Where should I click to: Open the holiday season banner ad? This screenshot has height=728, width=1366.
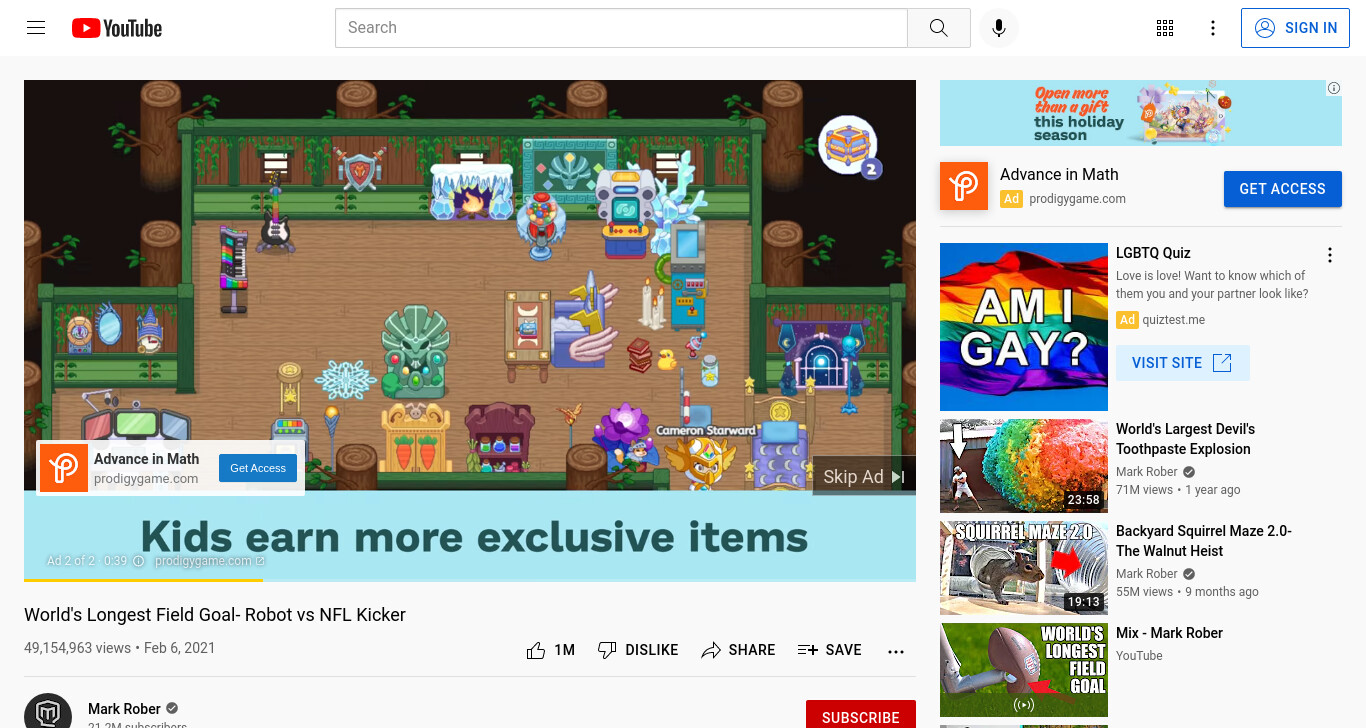tap(1141, 113)
